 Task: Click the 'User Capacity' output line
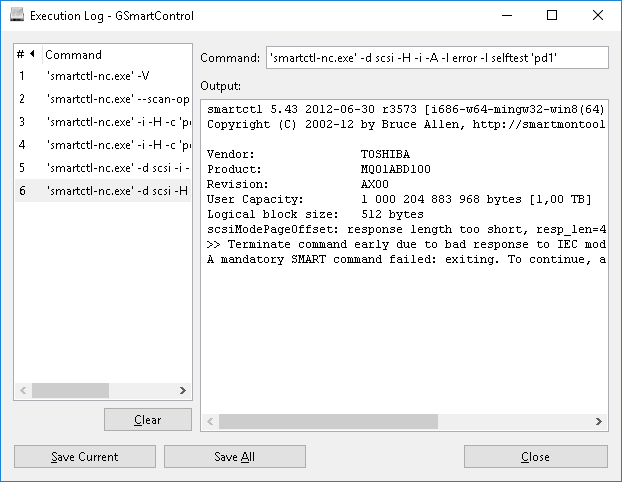[399, 199]
